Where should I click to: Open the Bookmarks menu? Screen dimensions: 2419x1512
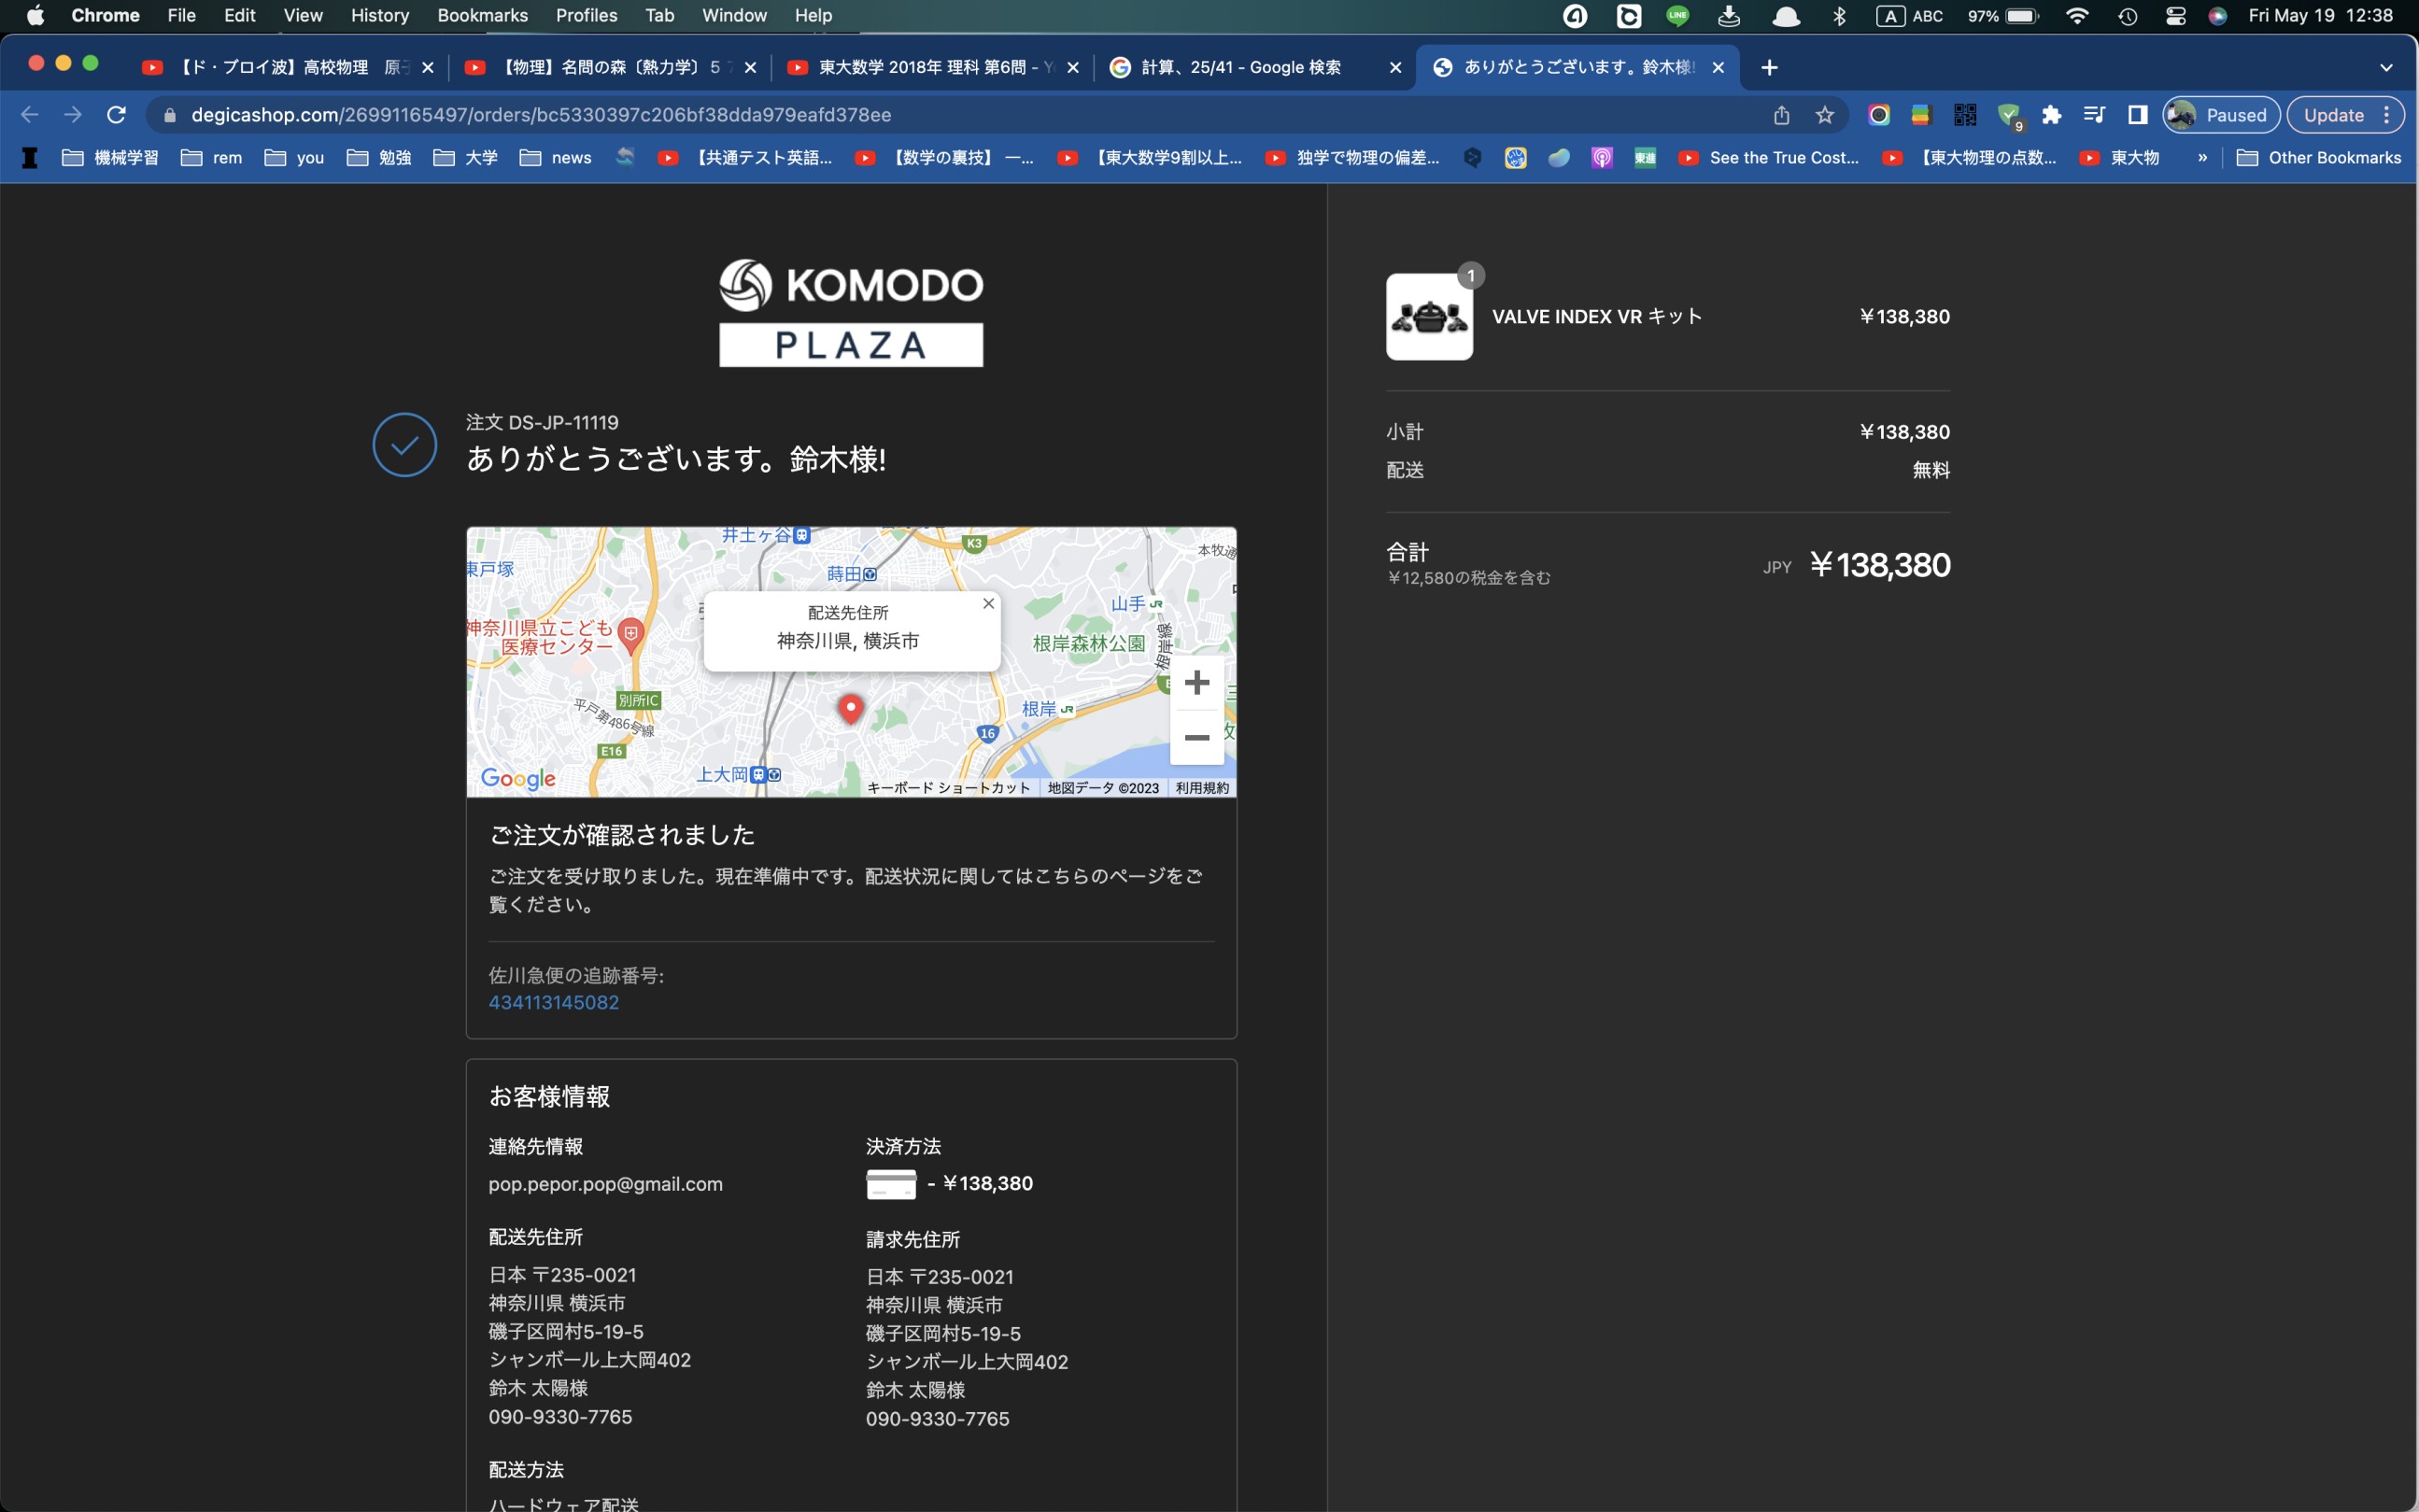482,15
